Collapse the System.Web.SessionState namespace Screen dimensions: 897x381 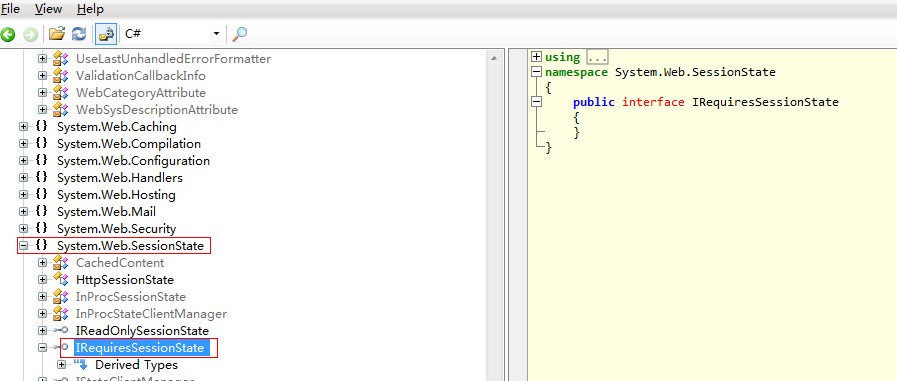23,245
